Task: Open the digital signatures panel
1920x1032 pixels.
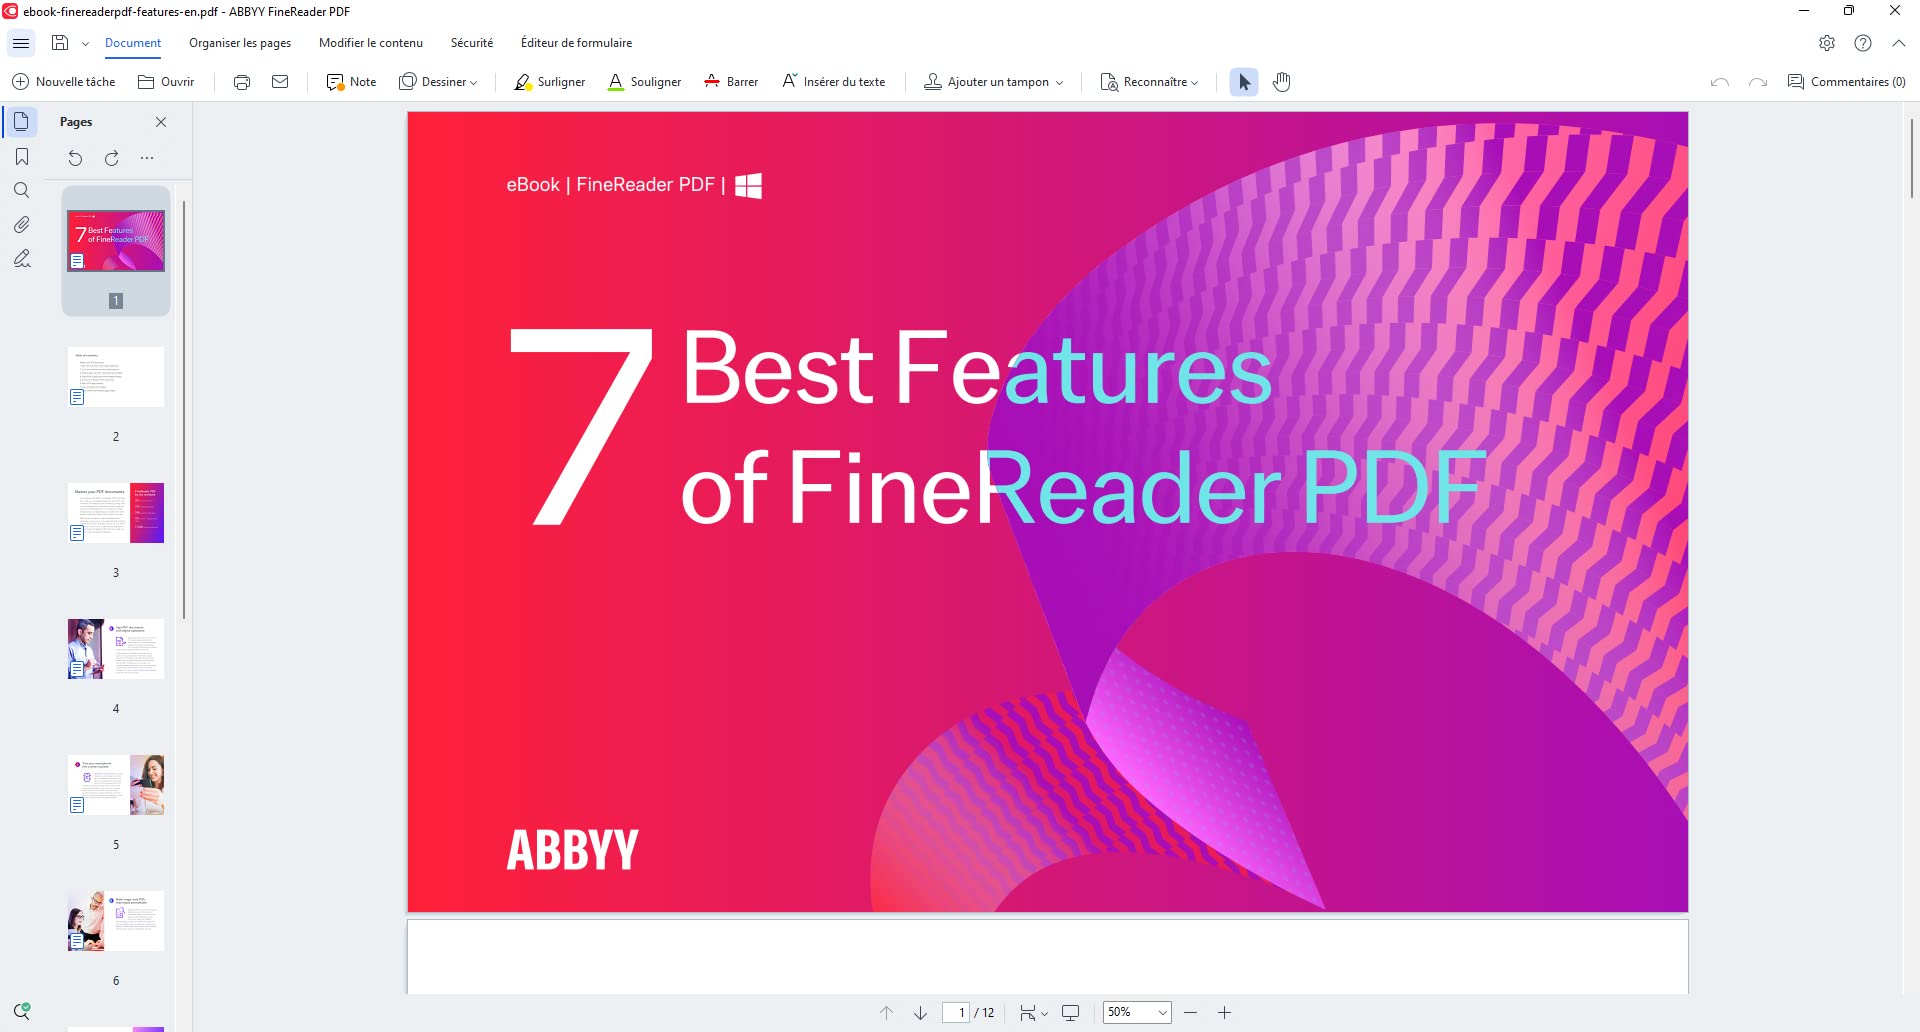Action: (x=22, y=259)
